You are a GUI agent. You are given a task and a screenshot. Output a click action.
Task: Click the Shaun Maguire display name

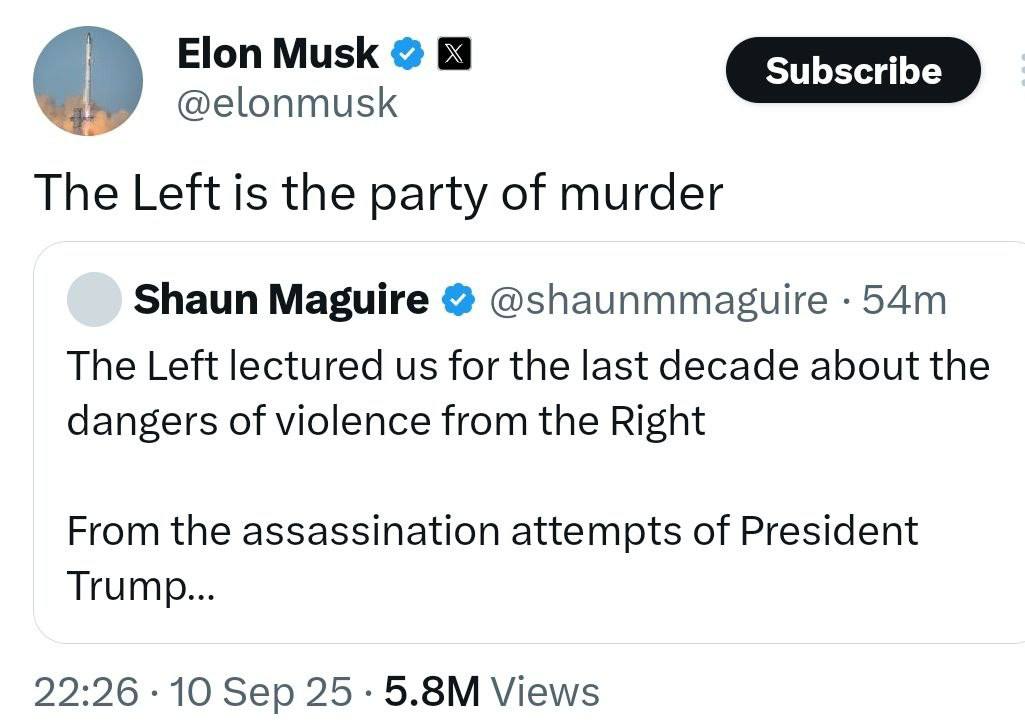(x=281, y=300)
